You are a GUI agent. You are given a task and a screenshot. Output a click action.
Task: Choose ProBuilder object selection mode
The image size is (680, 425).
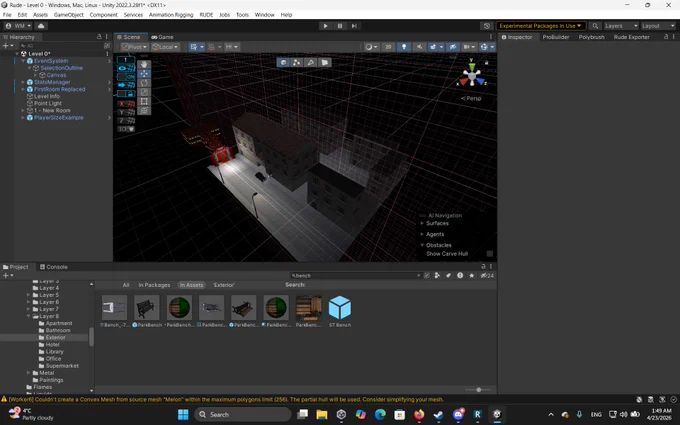(x=283, y=62)
